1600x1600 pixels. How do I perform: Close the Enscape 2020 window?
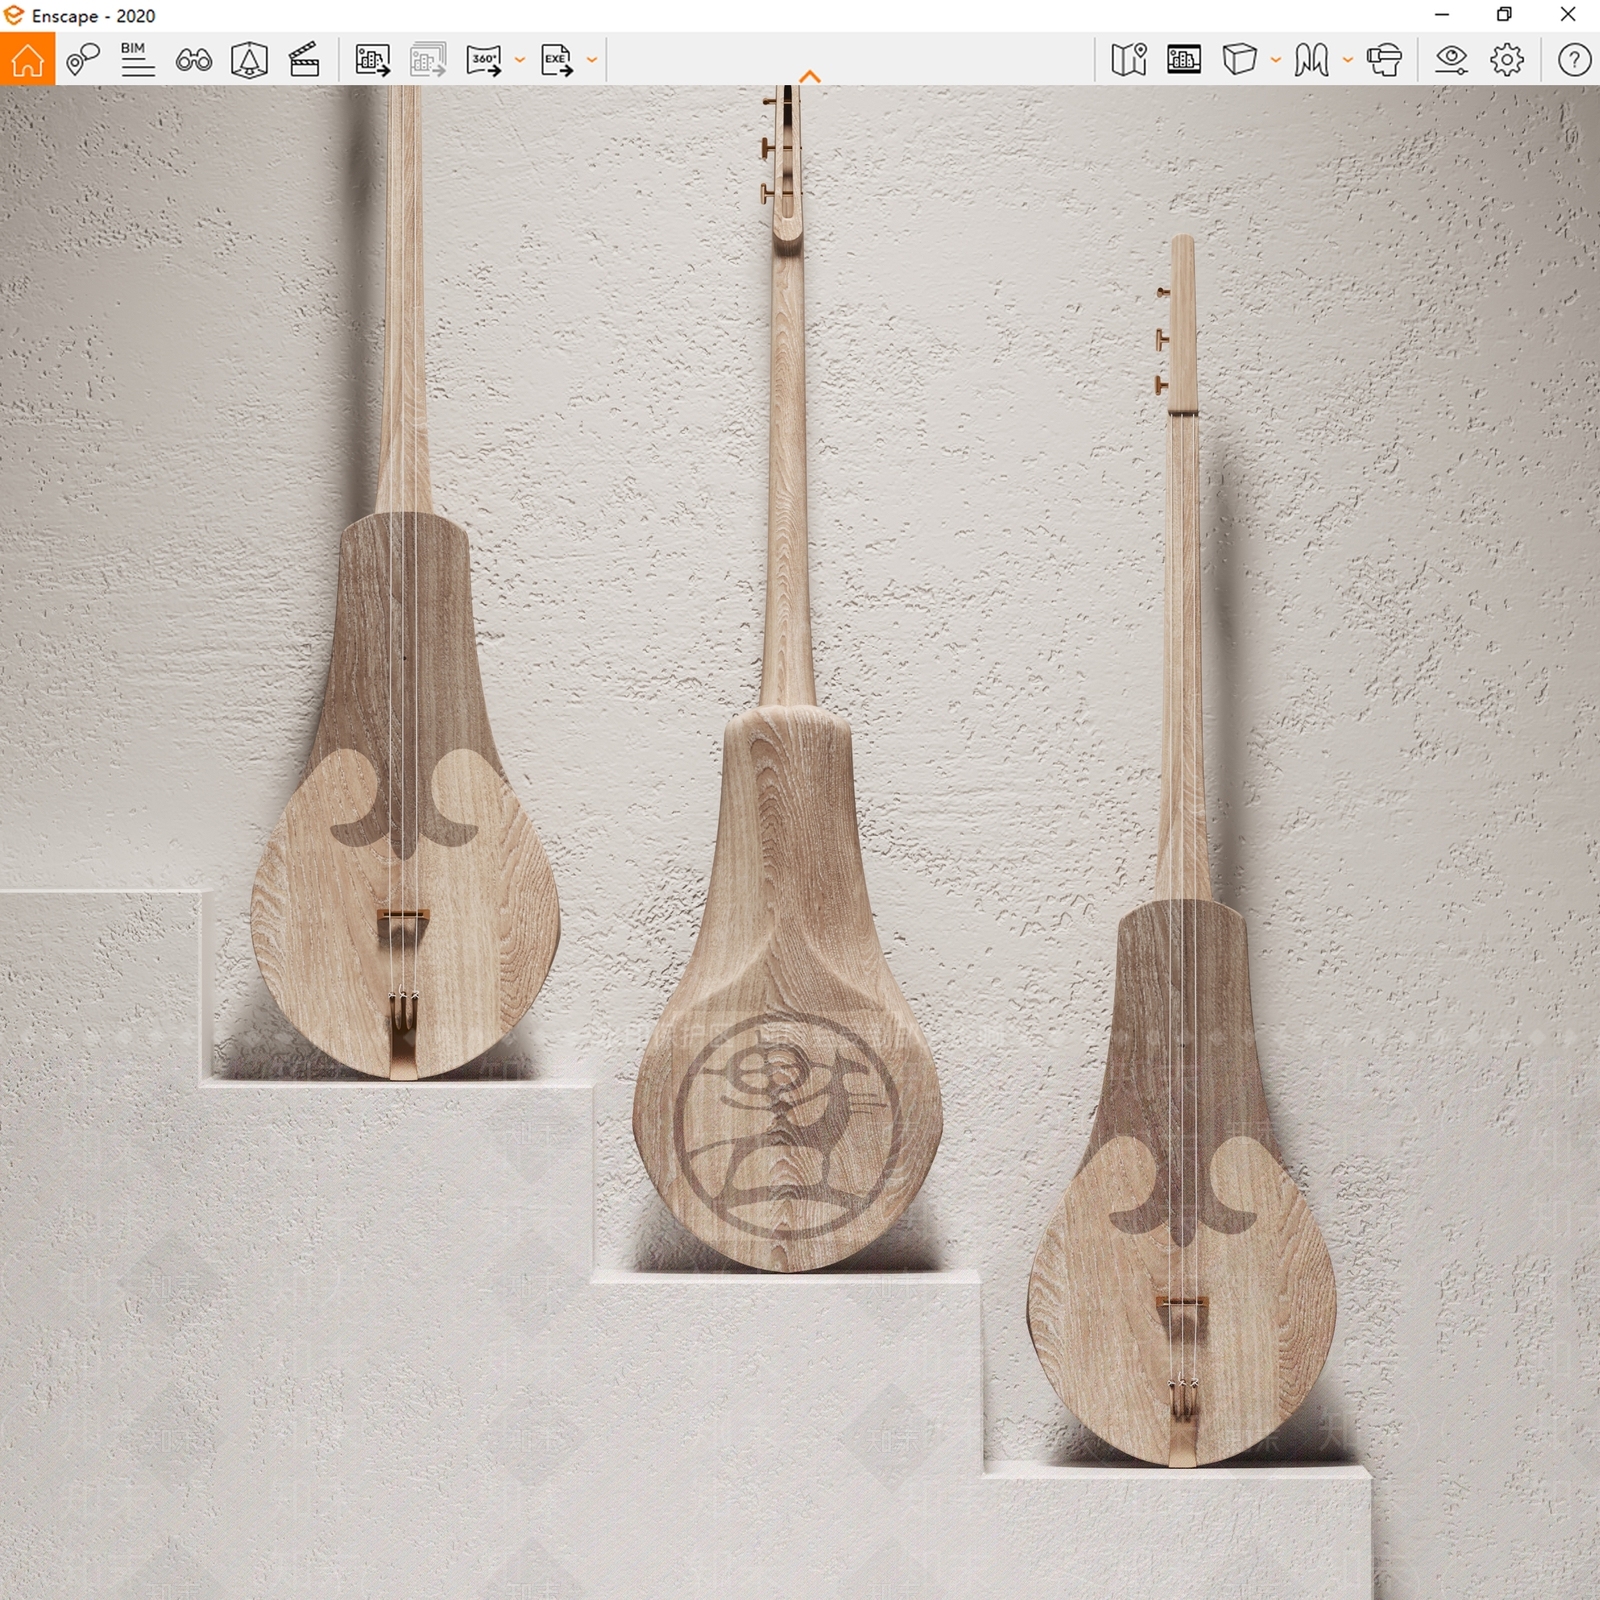(1568, 15)
